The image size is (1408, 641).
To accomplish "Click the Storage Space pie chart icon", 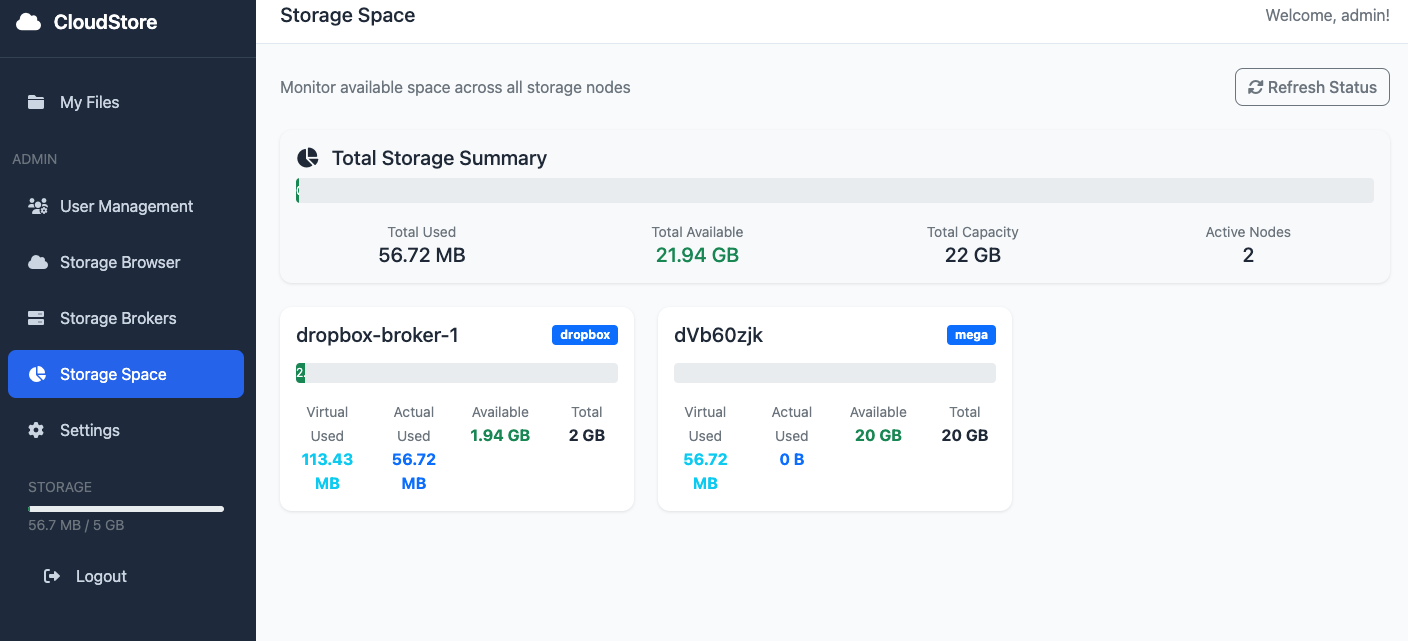I will coord(37,374).
